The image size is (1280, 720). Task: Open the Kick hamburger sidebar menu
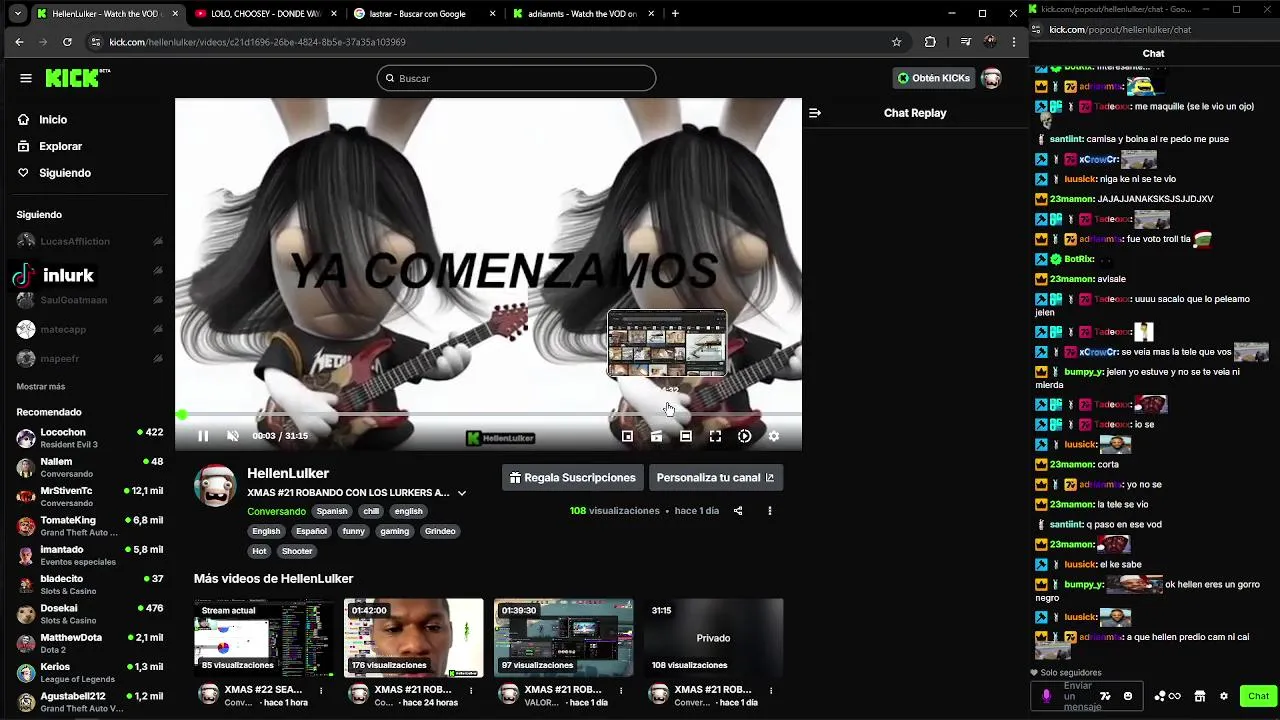pyautogui.click(x=26, y=78)
